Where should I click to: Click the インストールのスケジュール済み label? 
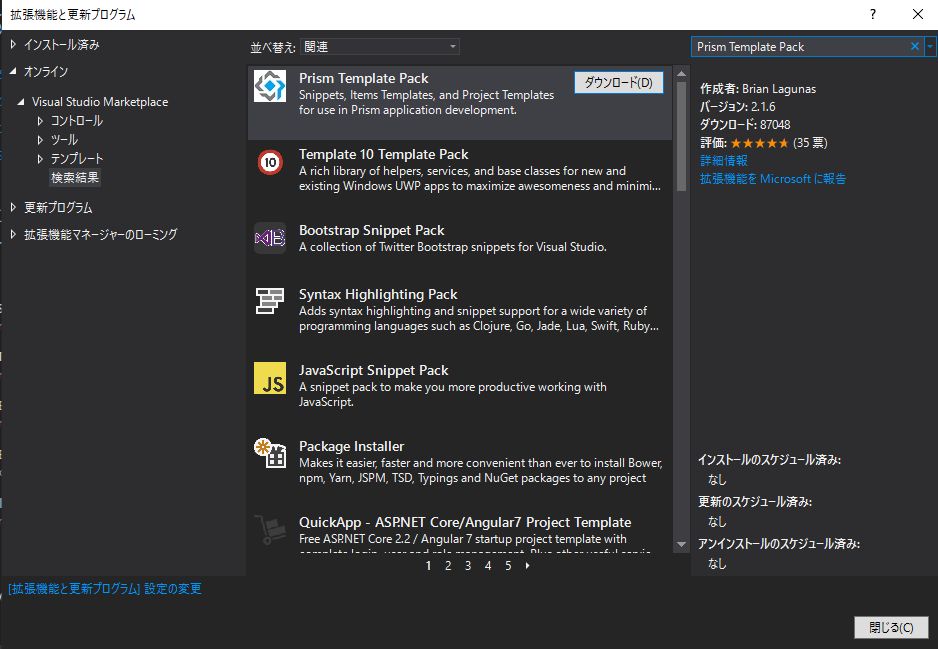pos(769,460)
